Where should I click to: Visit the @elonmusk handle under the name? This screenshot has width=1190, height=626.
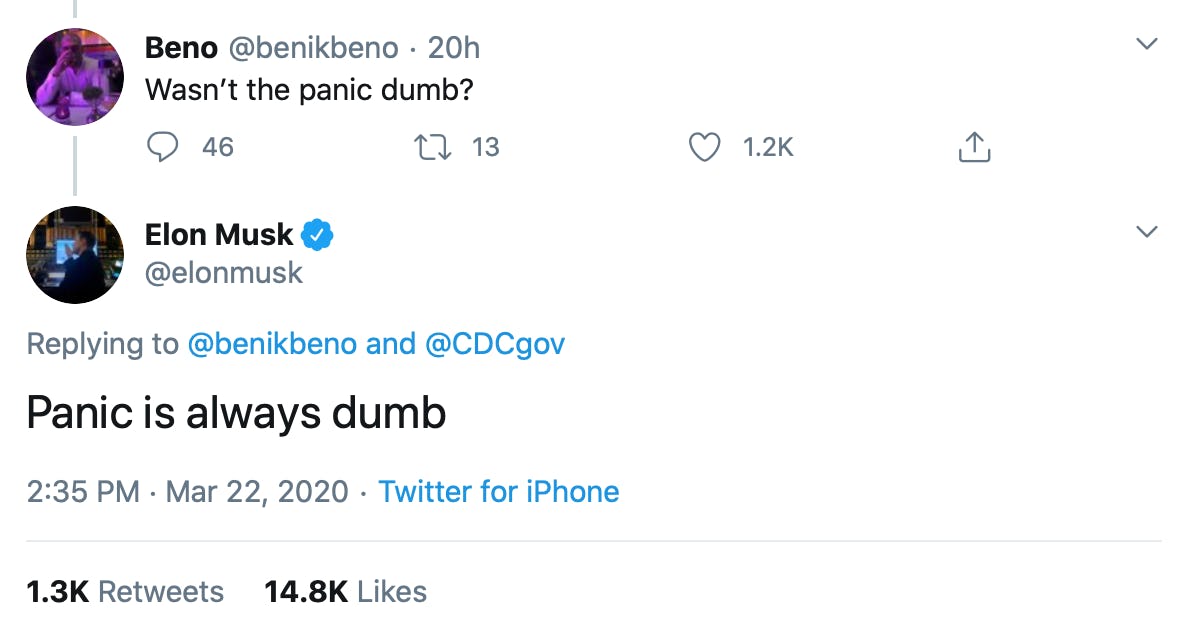(224, 272)
